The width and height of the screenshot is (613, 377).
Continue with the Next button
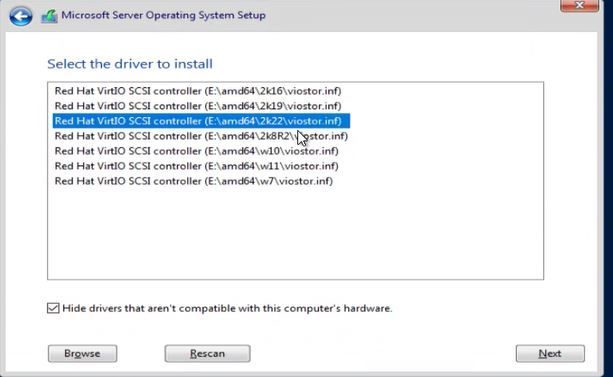pos(550,354)
